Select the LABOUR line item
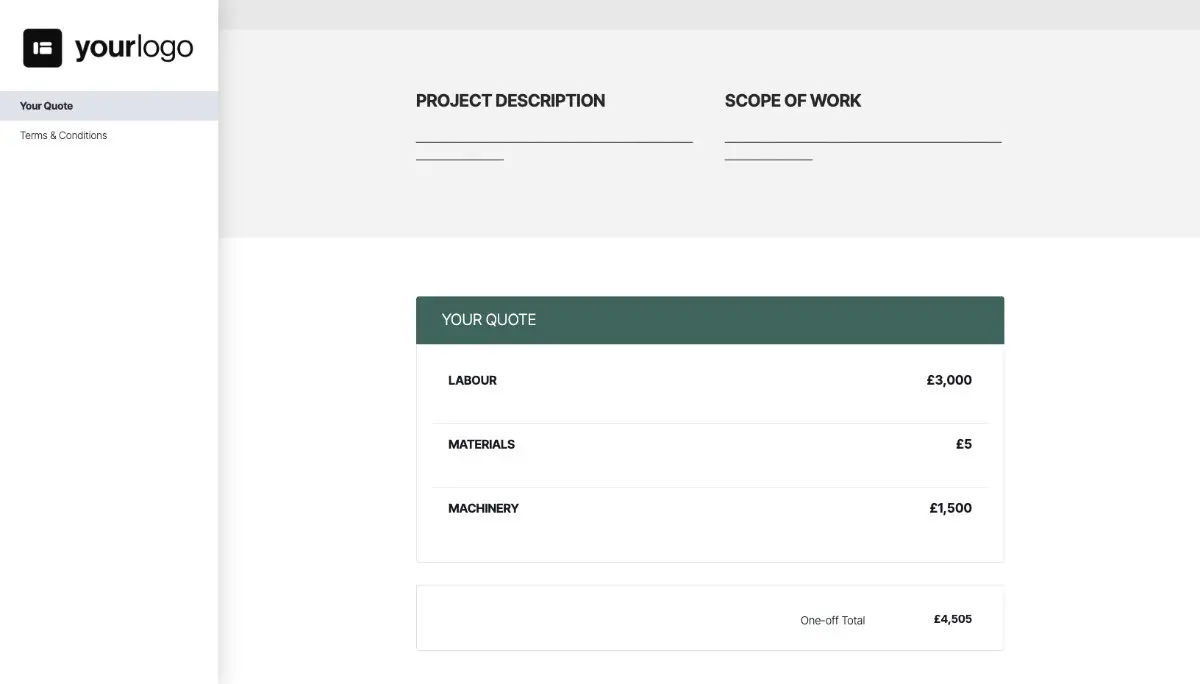 click(x=472, y=380)
